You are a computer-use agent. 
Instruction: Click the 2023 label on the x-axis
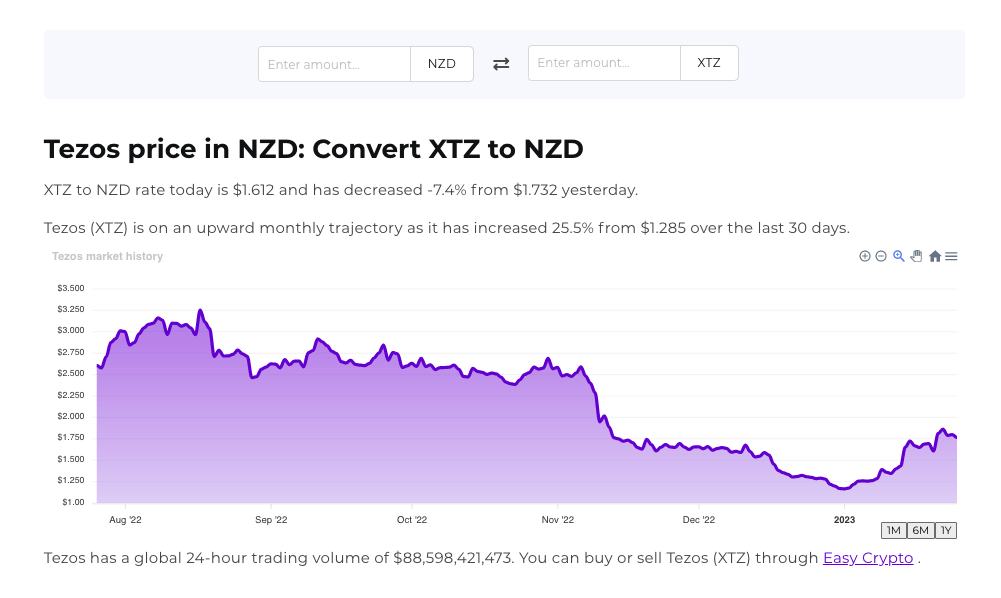click(x=843, y=519)
